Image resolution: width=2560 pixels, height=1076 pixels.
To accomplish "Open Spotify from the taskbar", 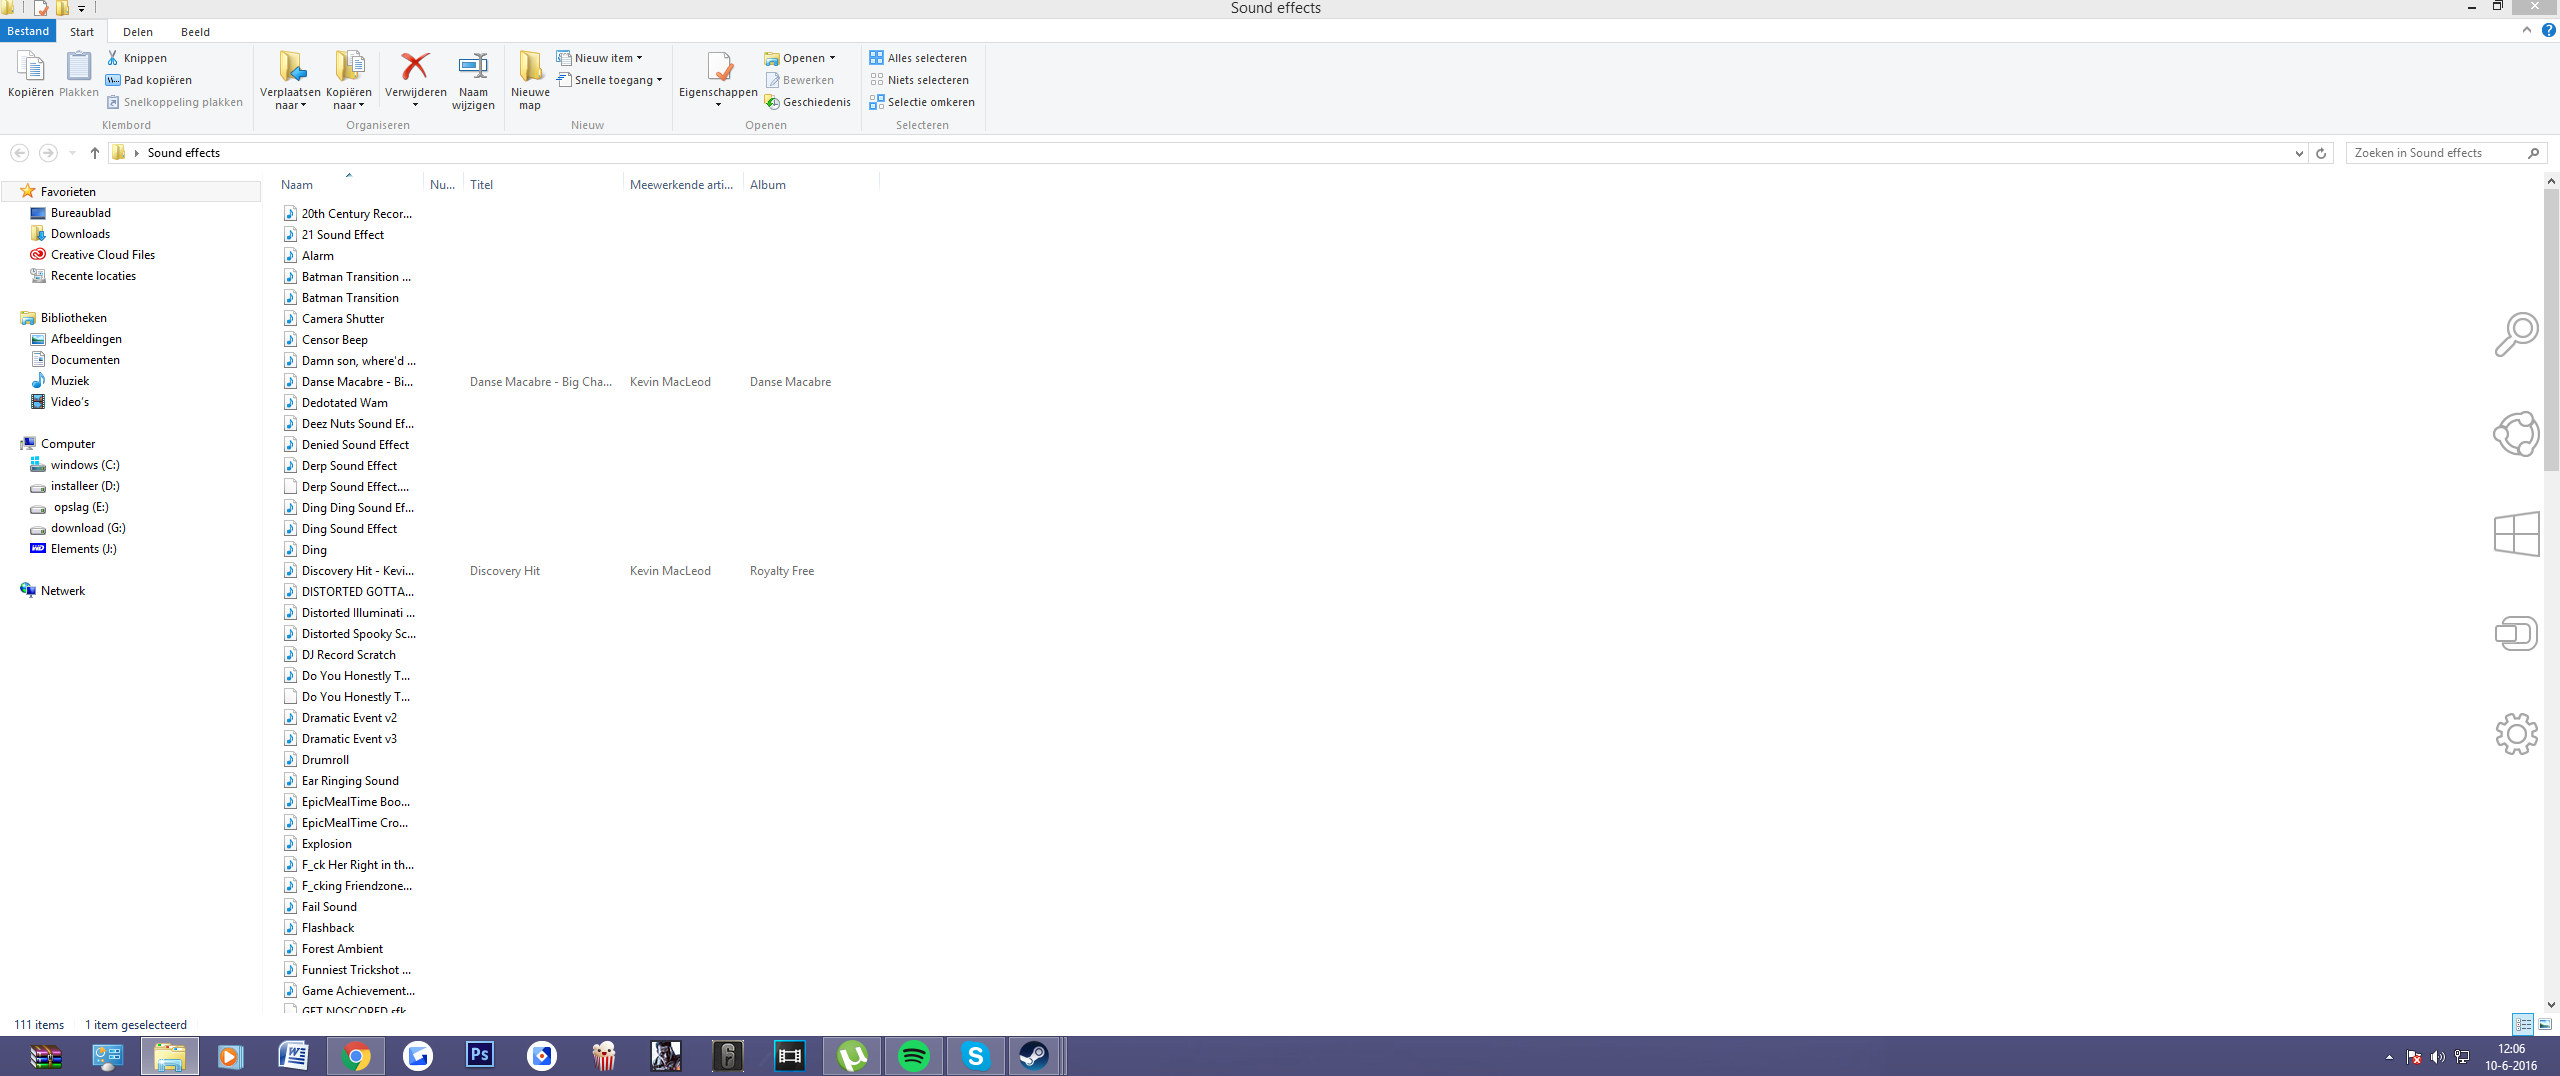I will pos(913,1056).
